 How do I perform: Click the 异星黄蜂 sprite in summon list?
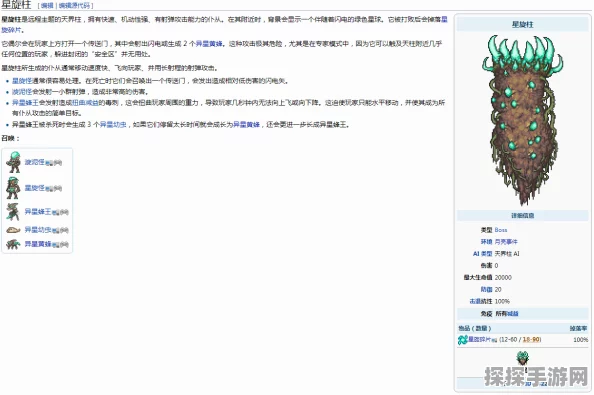[13, 244]
